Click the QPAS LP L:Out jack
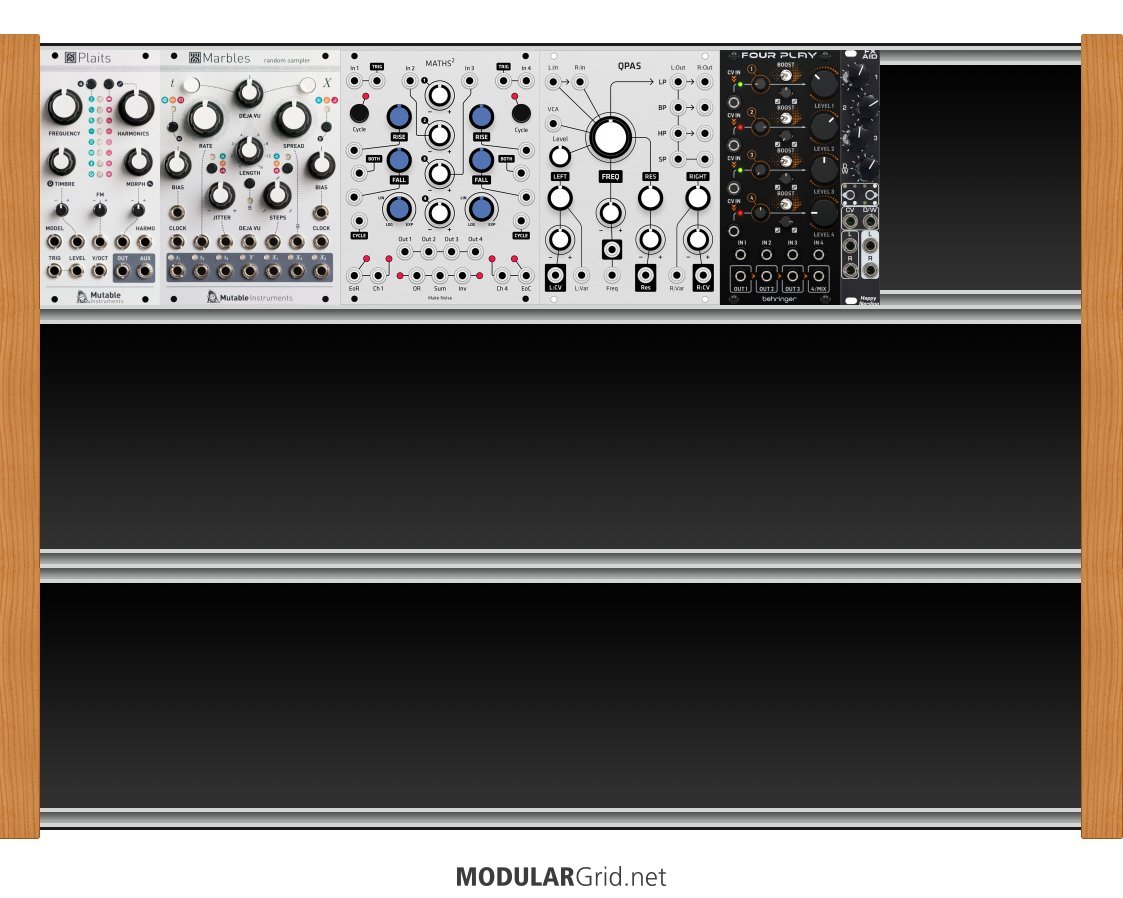 [x=678, y=82]
